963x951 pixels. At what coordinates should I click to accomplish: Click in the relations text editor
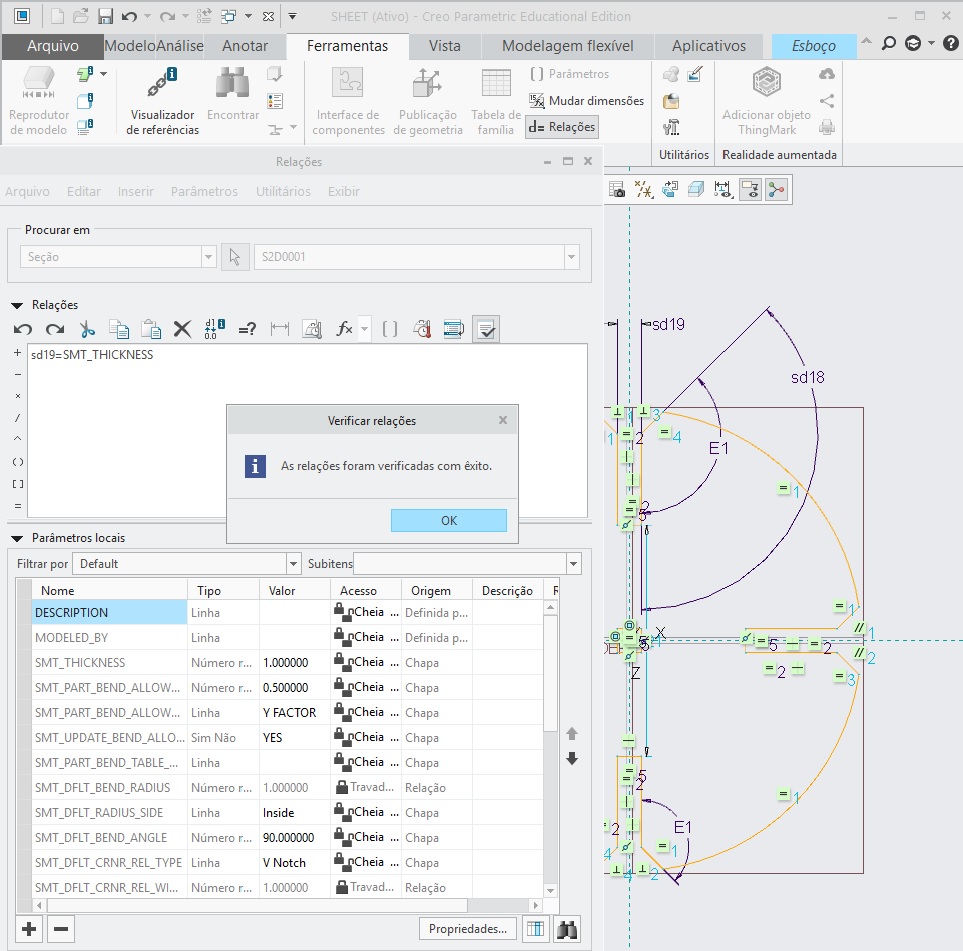tap(307, 430)
